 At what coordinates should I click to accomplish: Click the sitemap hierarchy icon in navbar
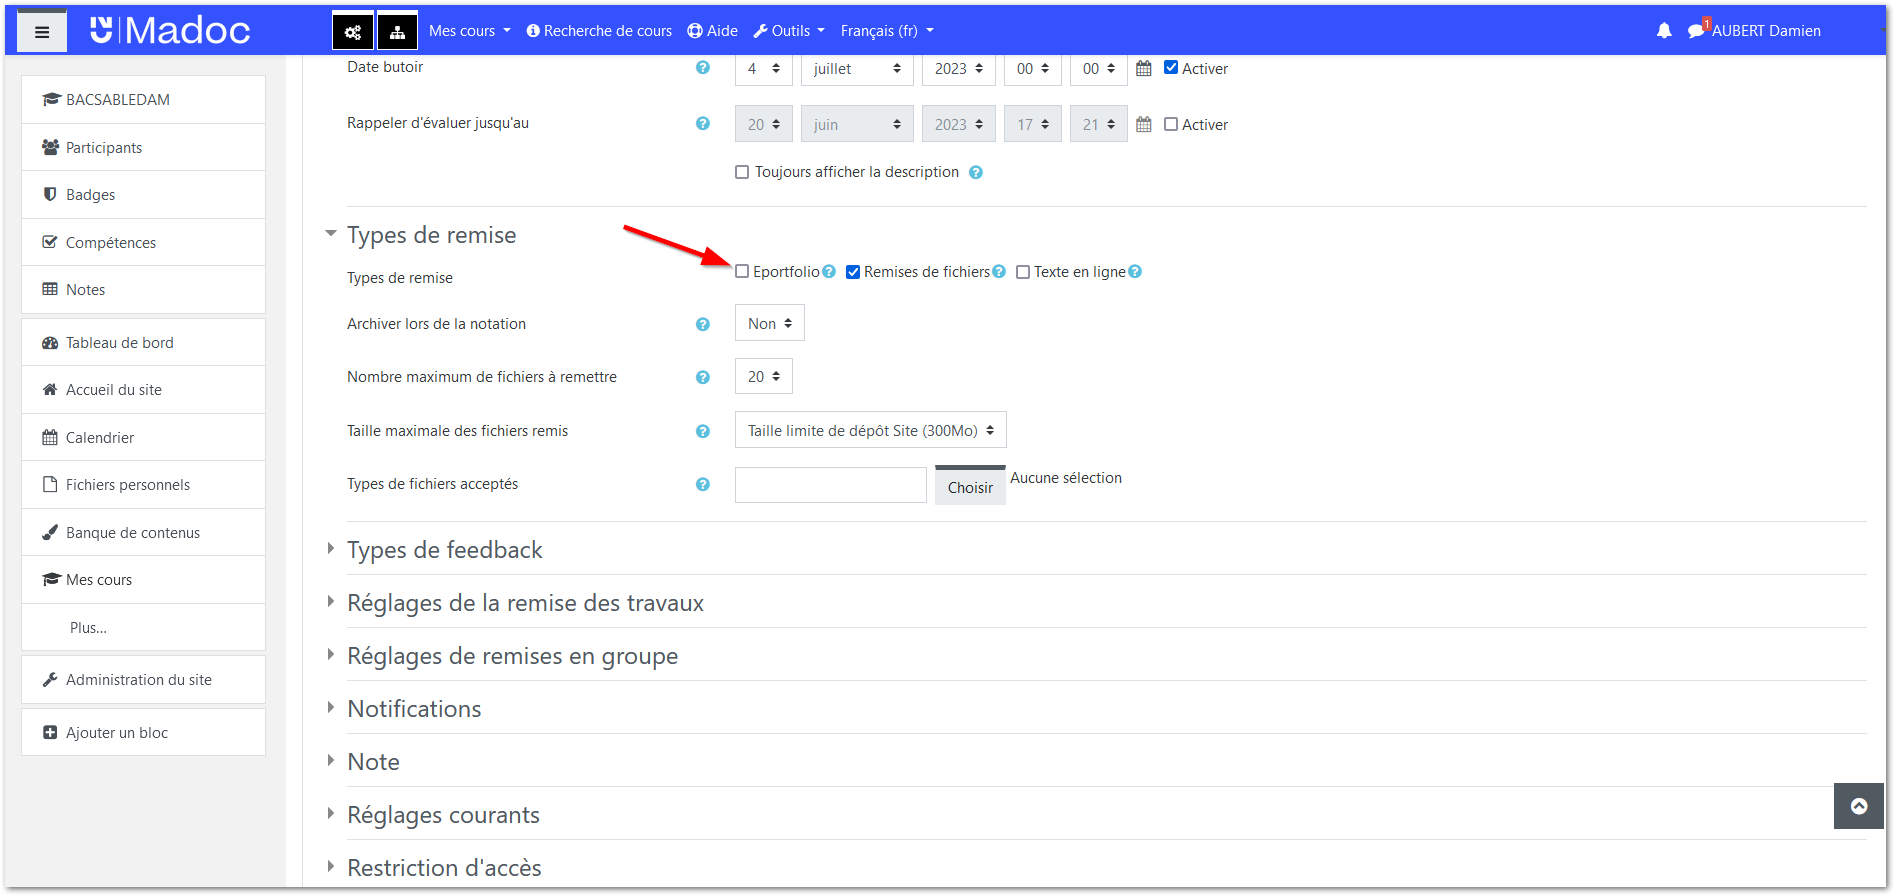pyautogui.click(x=397, y=32)
